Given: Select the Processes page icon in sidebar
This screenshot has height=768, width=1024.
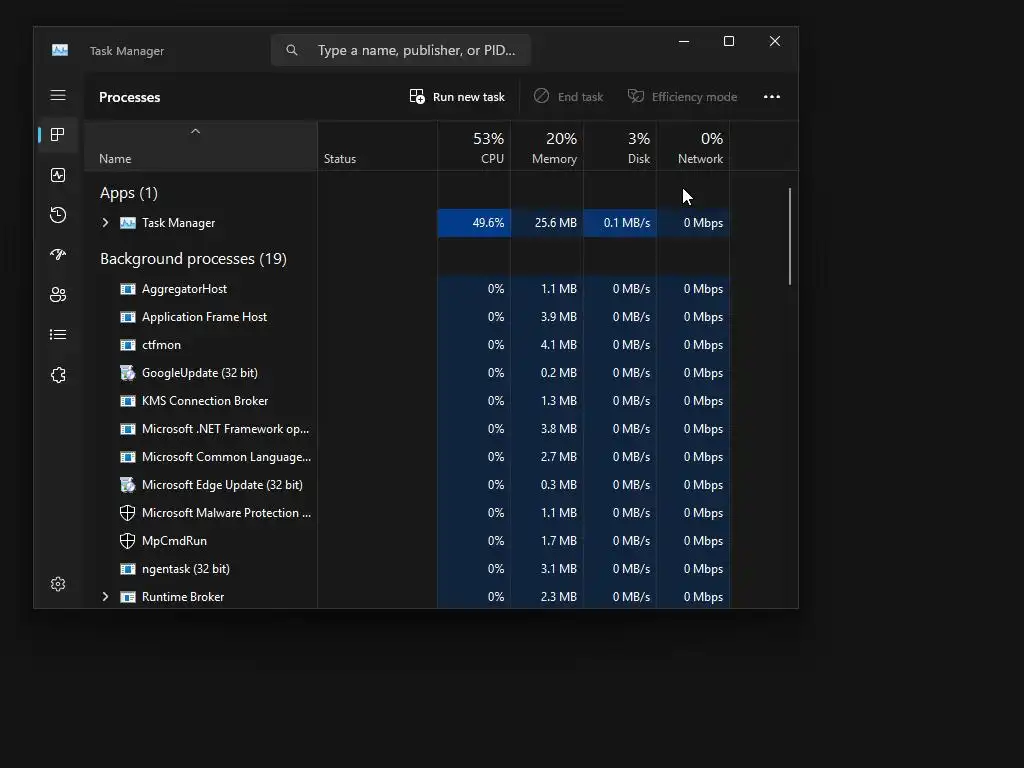Looking at the screenshot, I should tap(58, 135).
